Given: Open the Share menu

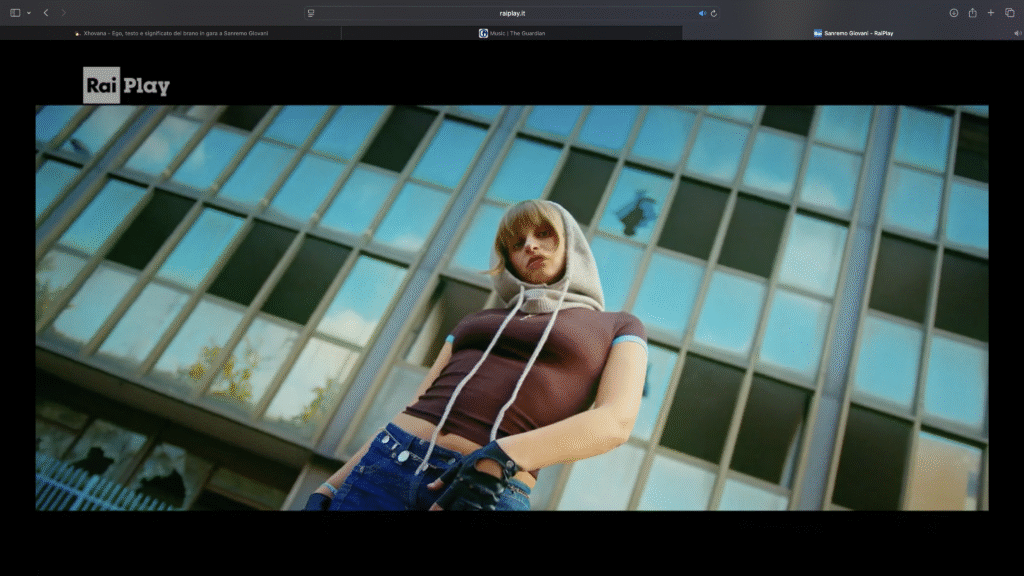Looking at the screenshot, I should [x=972, y=13].
